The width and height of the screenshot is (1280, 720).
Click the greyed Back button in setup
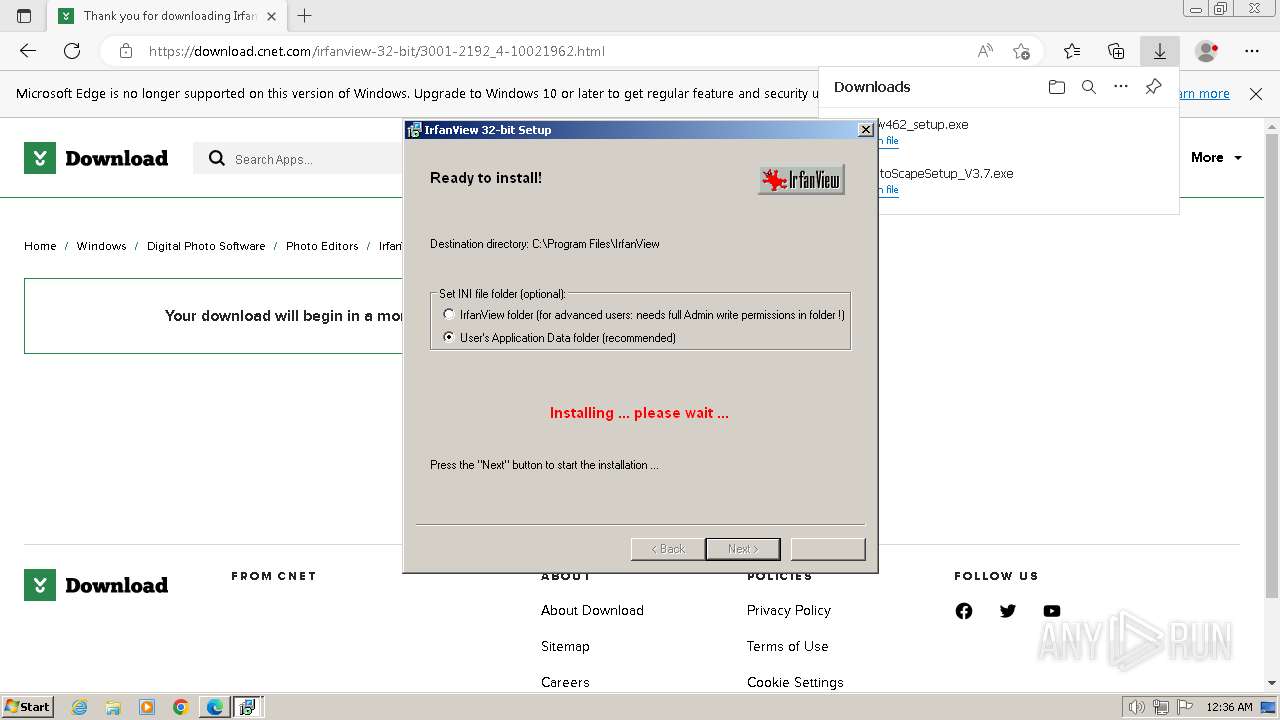click(667, 548)
